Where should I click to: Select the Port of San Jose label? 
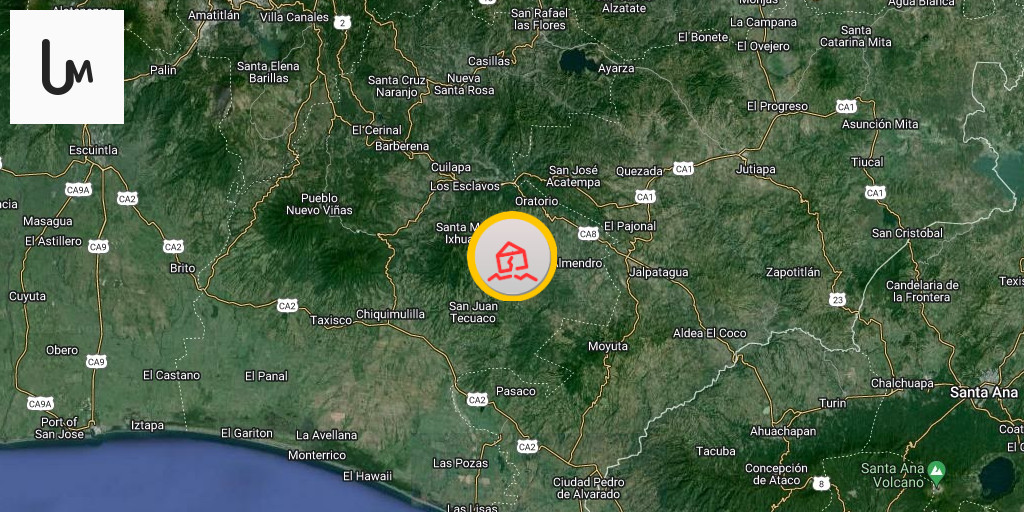coord(59,428)
